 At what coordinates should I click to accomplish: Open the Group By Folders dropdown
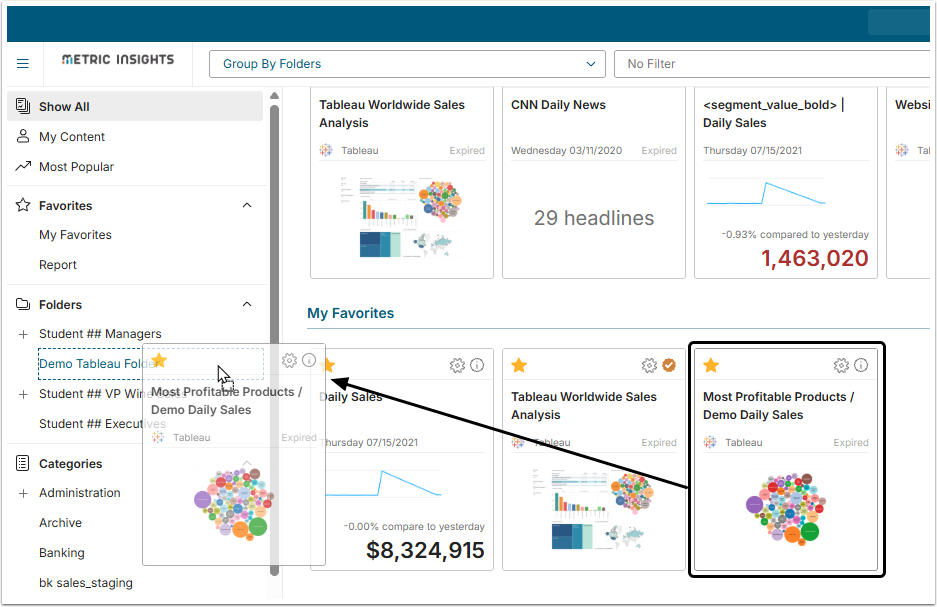407,64
